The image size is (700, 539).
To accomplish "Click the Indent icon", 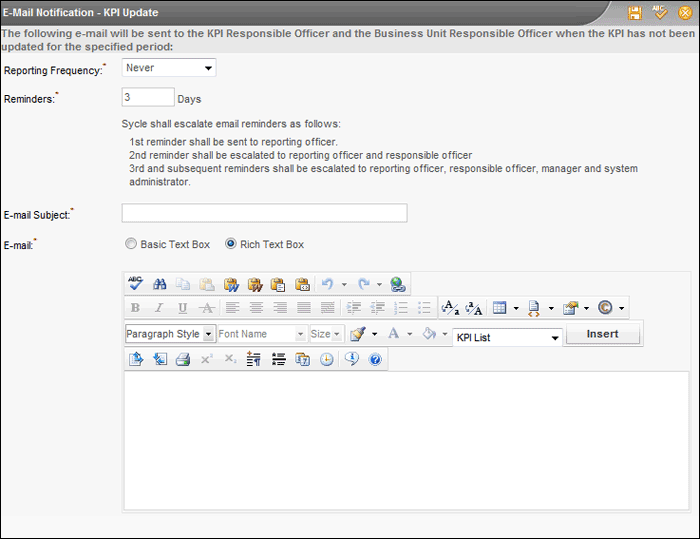I will tap(354, 308).
